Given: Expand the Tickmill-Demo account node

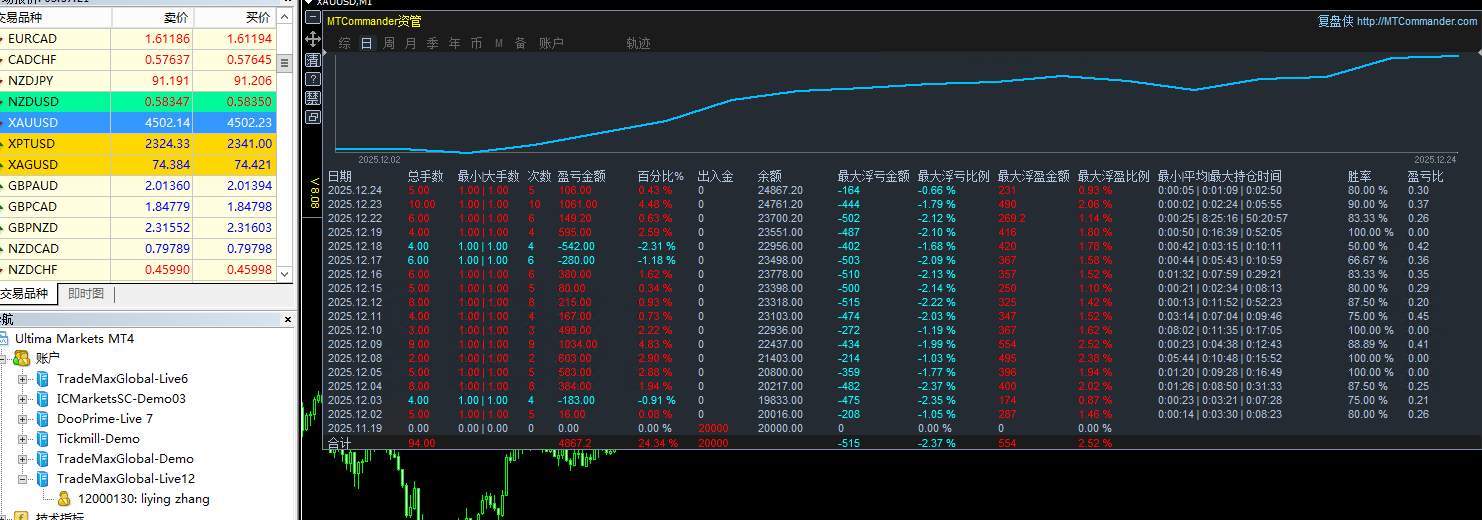Looking at the screenshot, I should (x=23, y=439).
